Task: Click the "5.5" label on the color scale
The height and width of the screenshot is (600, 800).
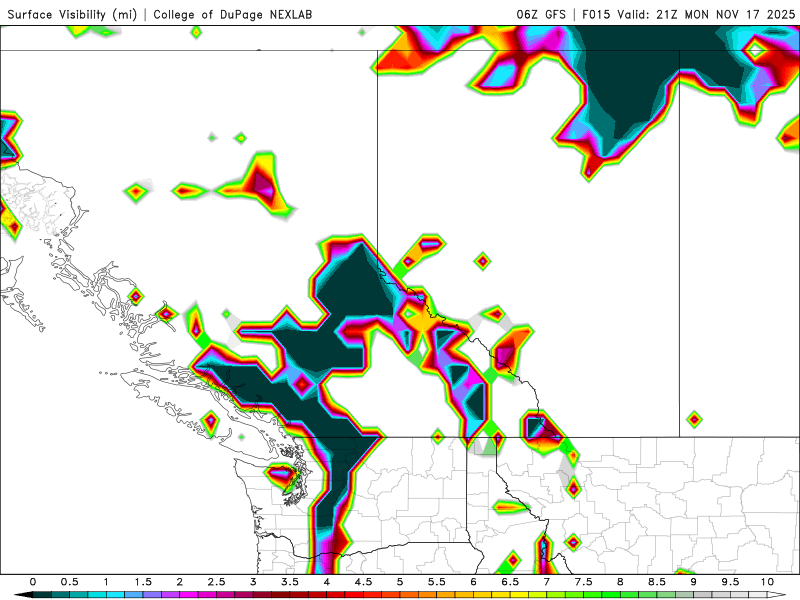Action: pyautogui.click(x=437, y=582)
